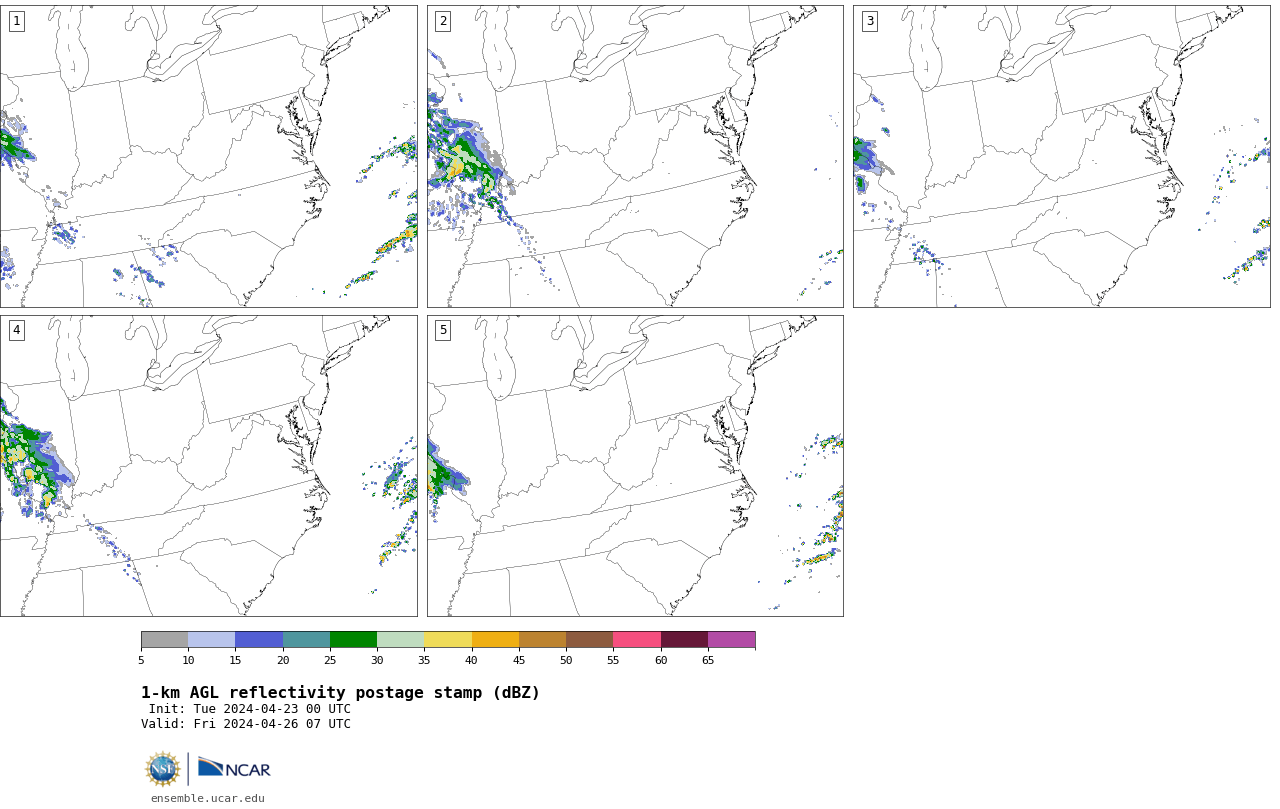Click the panel number label '4'
This screenshot has height=809, width=1280.
click(16, 330)
